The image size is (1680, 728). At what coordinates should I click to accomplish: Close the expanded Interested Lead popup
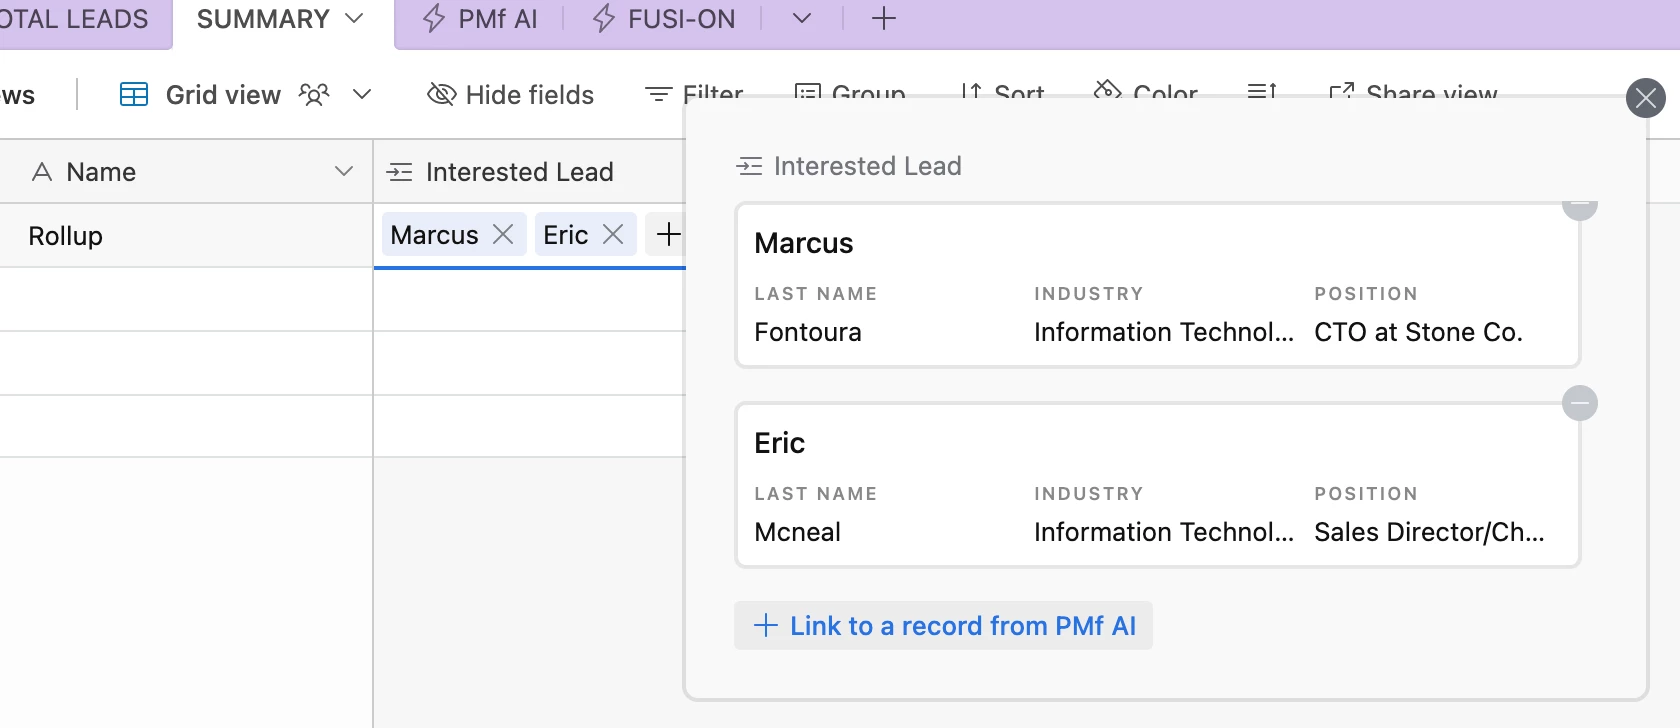pyautogui.click(x=1645, y=98)
